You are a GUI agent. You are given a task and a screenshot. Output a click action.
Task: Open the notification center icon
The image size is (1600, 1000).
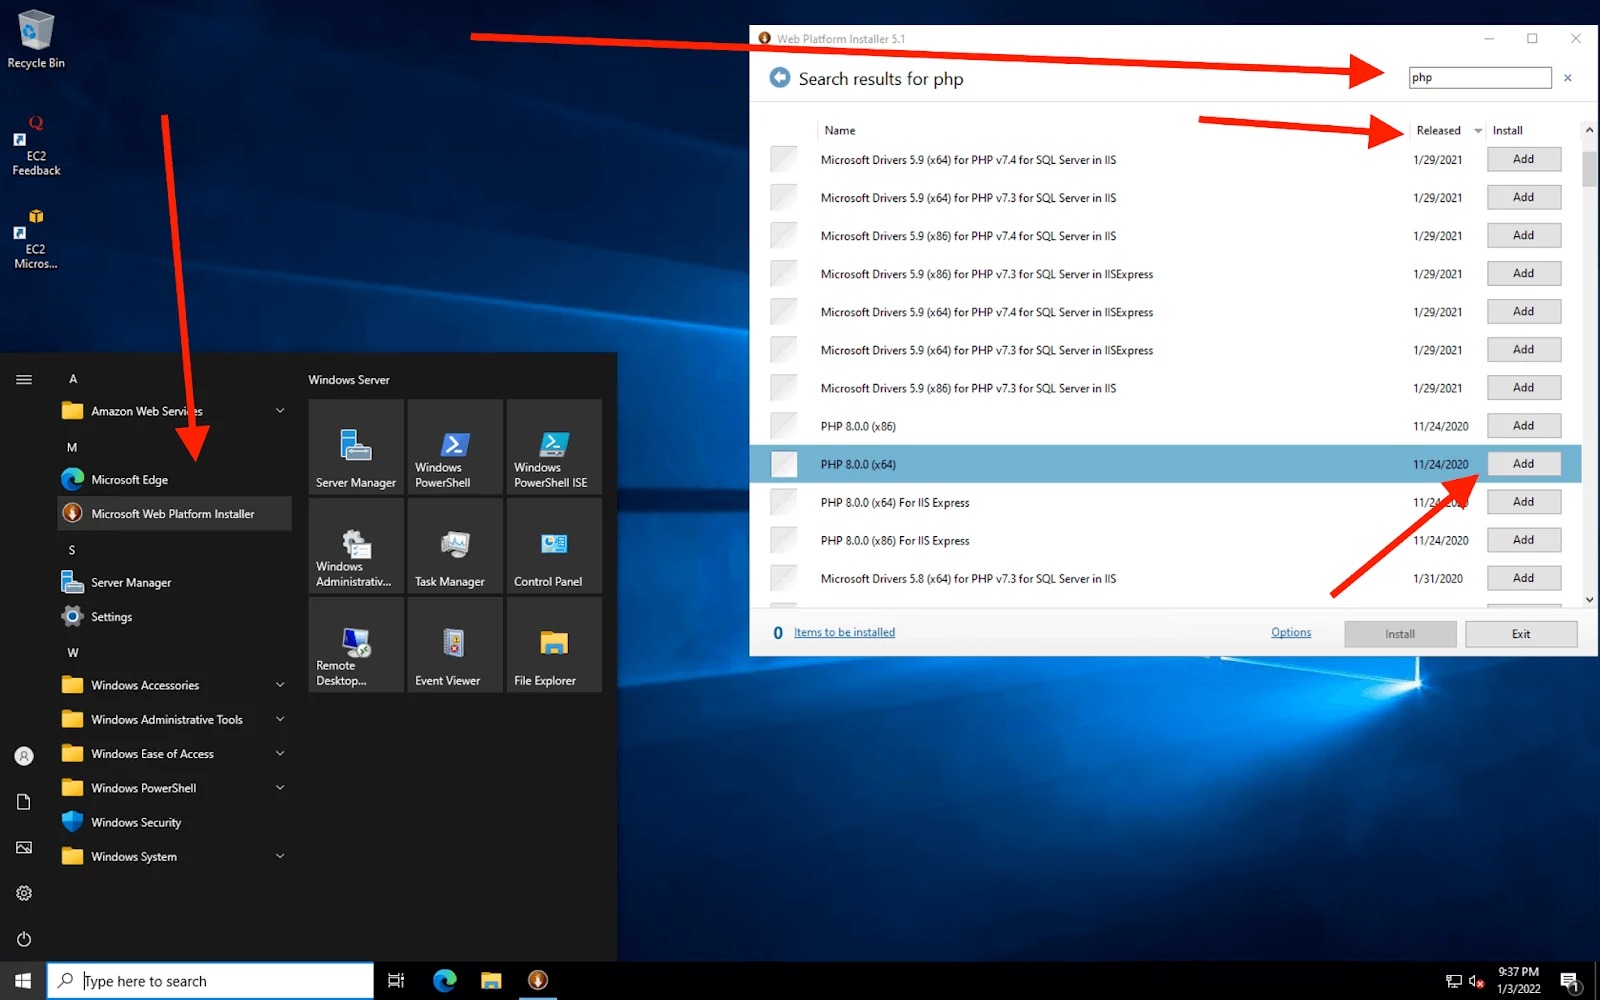1570,981
